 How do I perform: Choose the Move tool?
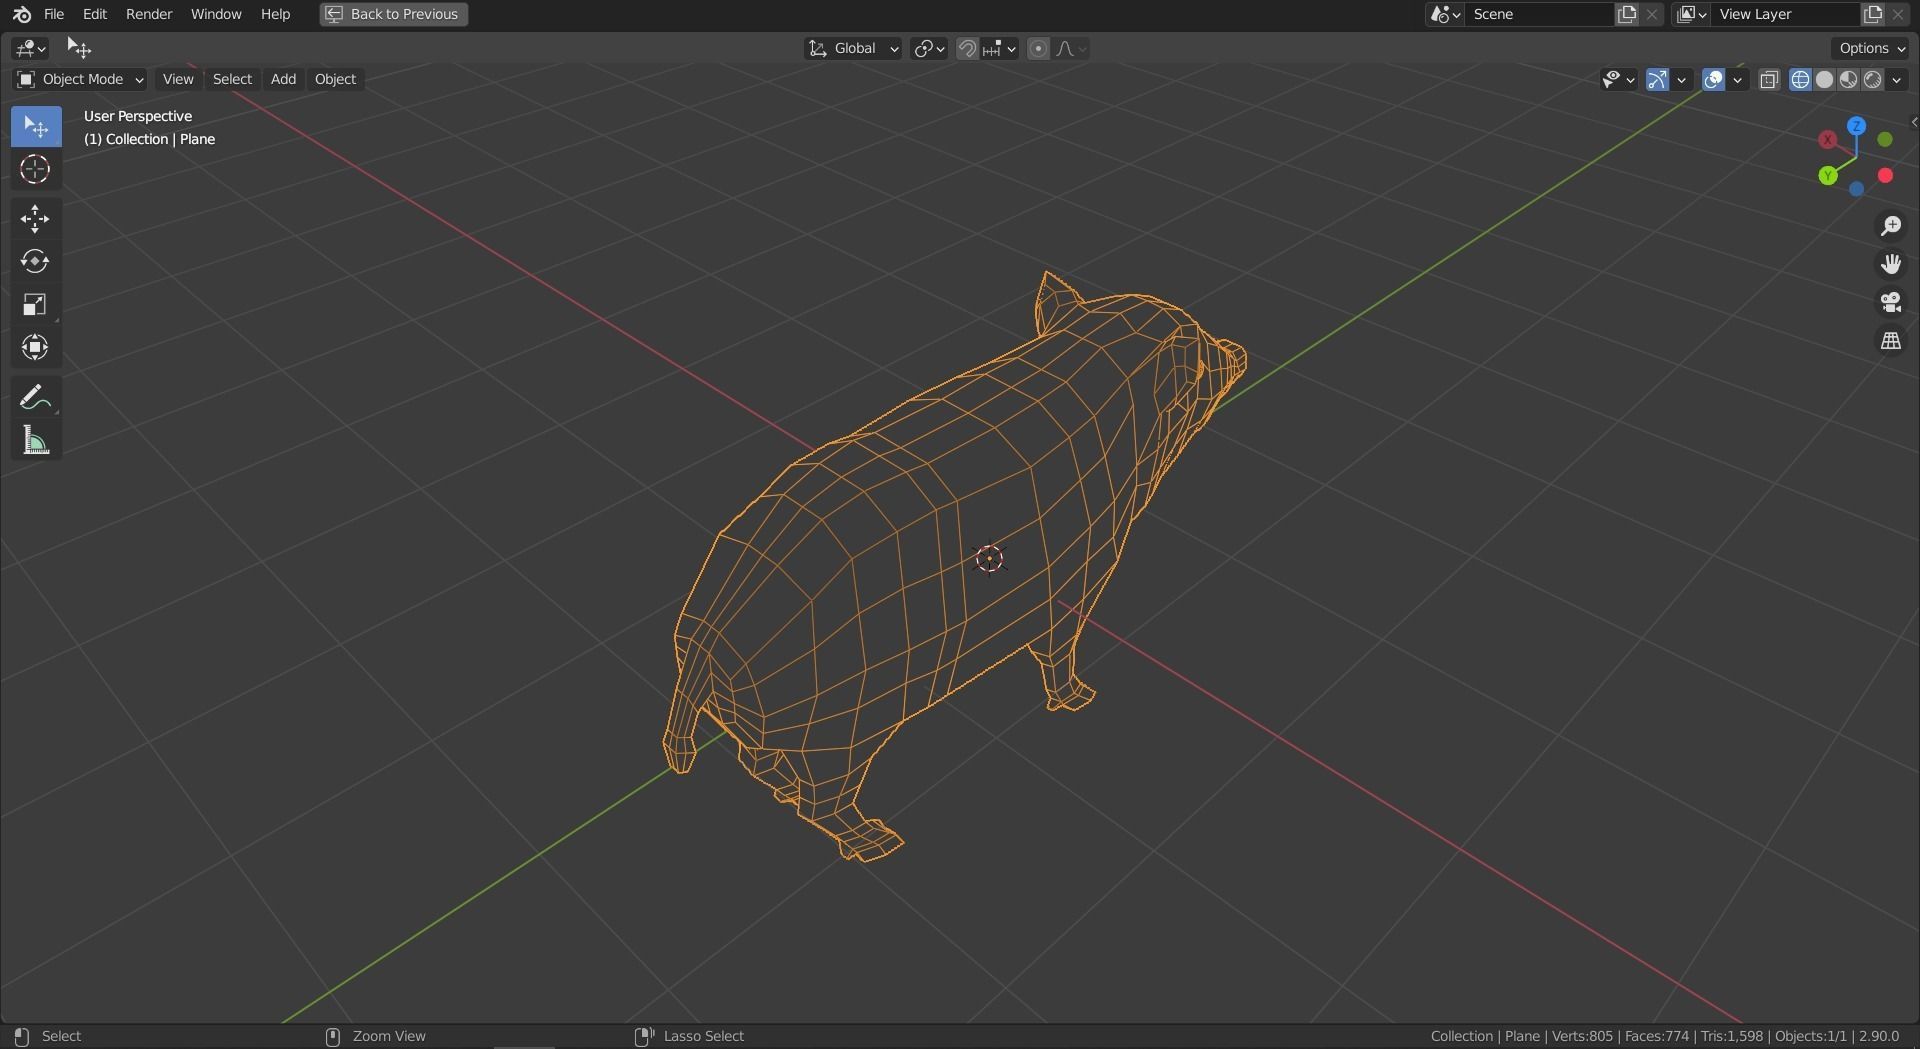36,219
